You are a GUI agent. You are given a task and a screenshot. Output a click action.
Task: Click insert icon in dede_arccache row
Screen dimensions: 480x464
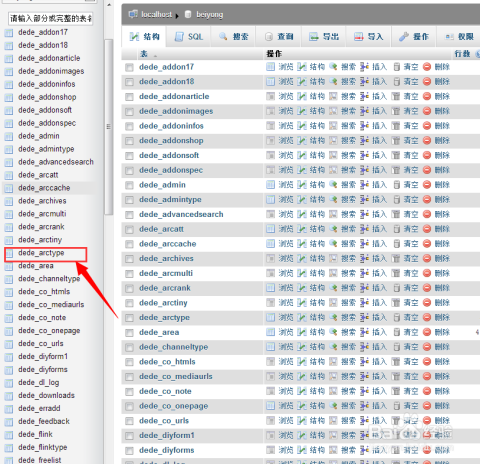364,244
